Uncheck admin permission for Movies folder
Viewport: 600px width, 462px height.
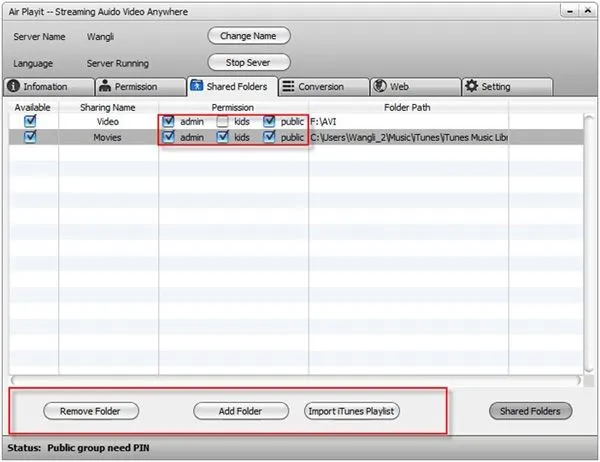(x=169, y=137)
